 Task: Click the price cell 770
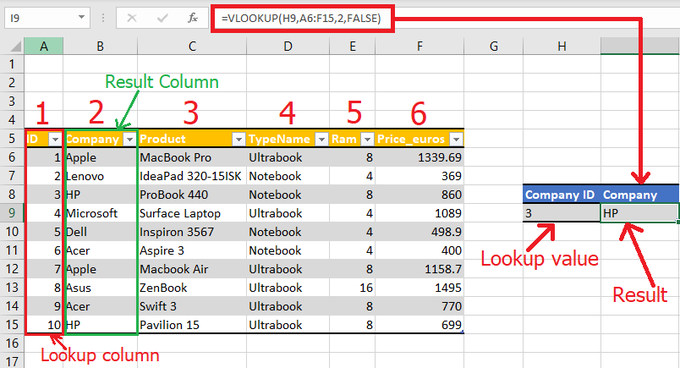(x=420, y=306)
